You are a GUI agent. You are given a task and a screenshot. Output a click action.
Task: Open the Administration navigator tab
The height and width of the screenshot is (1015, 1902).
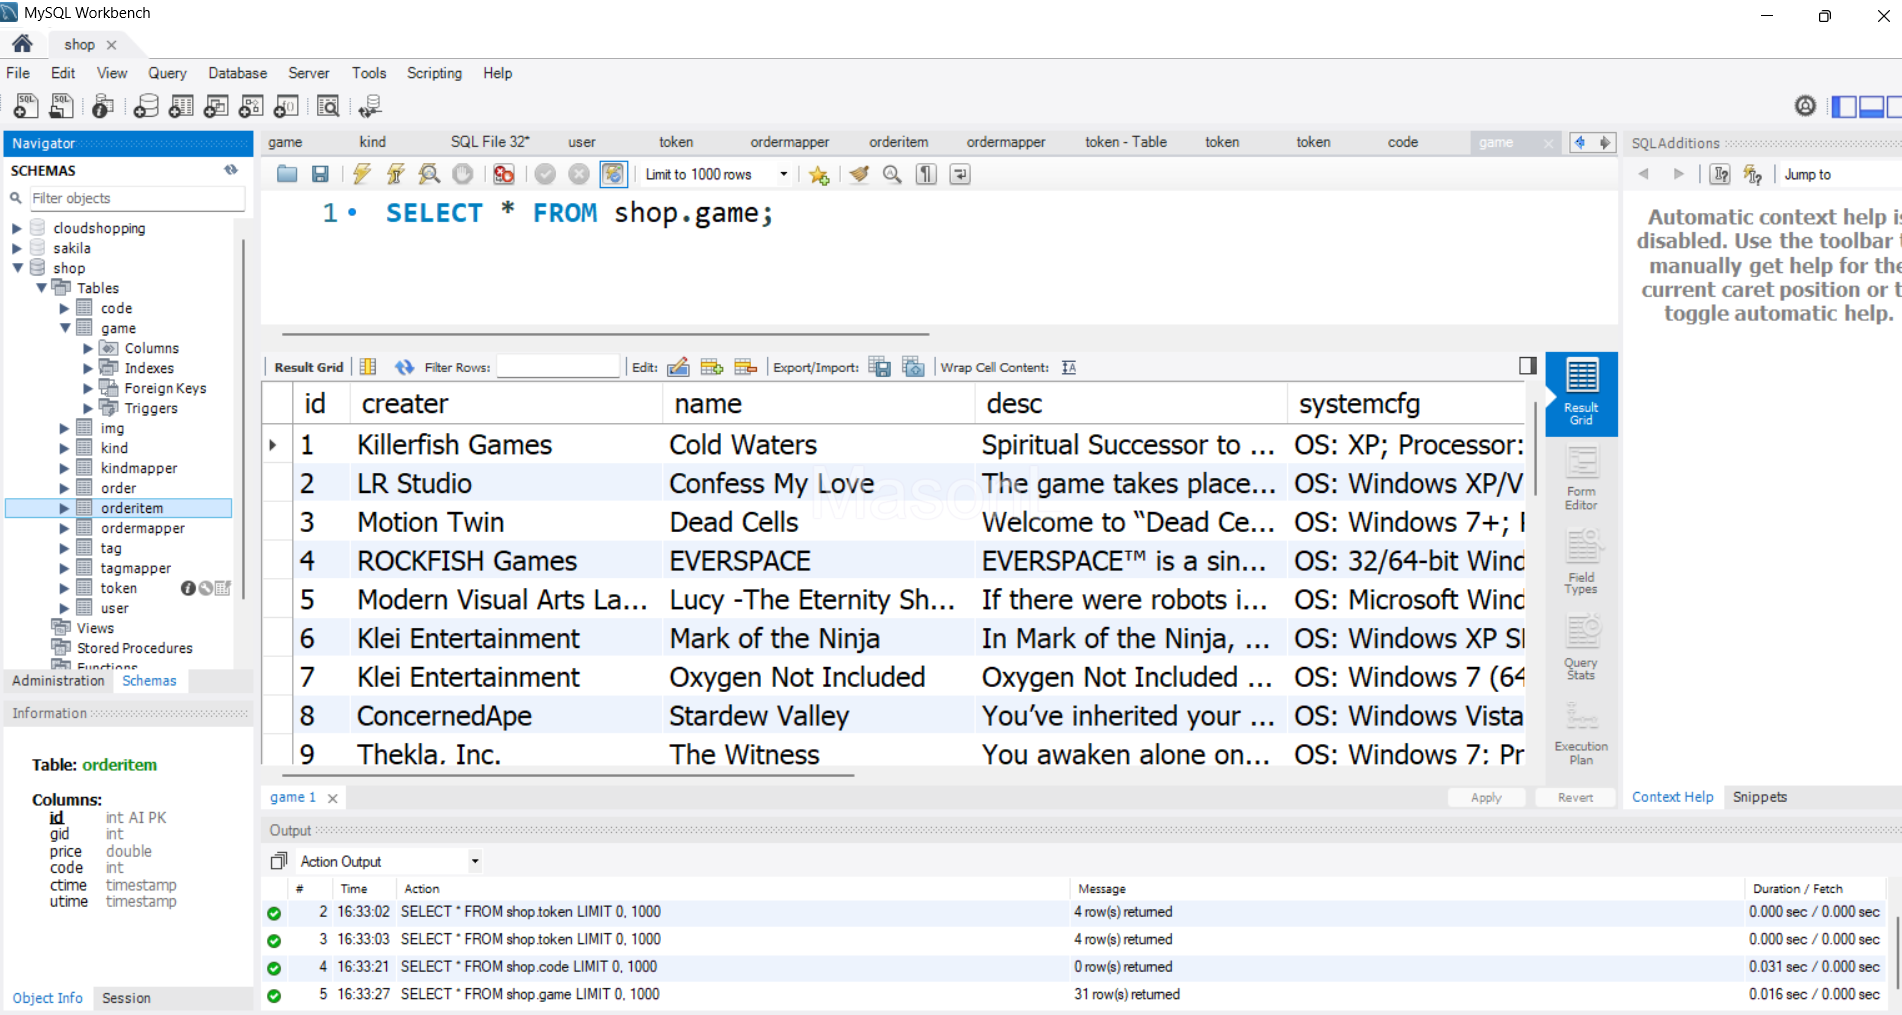pyautogui.click(x=58, y=681)
